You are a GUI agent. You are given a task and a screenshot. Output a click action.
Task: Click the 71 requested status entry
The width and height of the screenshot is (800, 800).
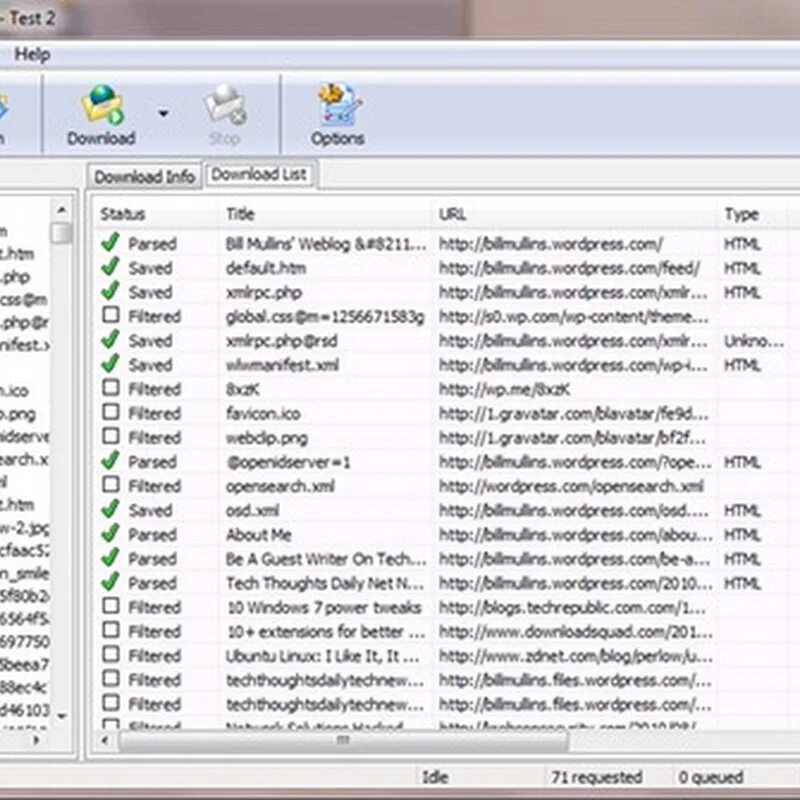click(596, 777)
